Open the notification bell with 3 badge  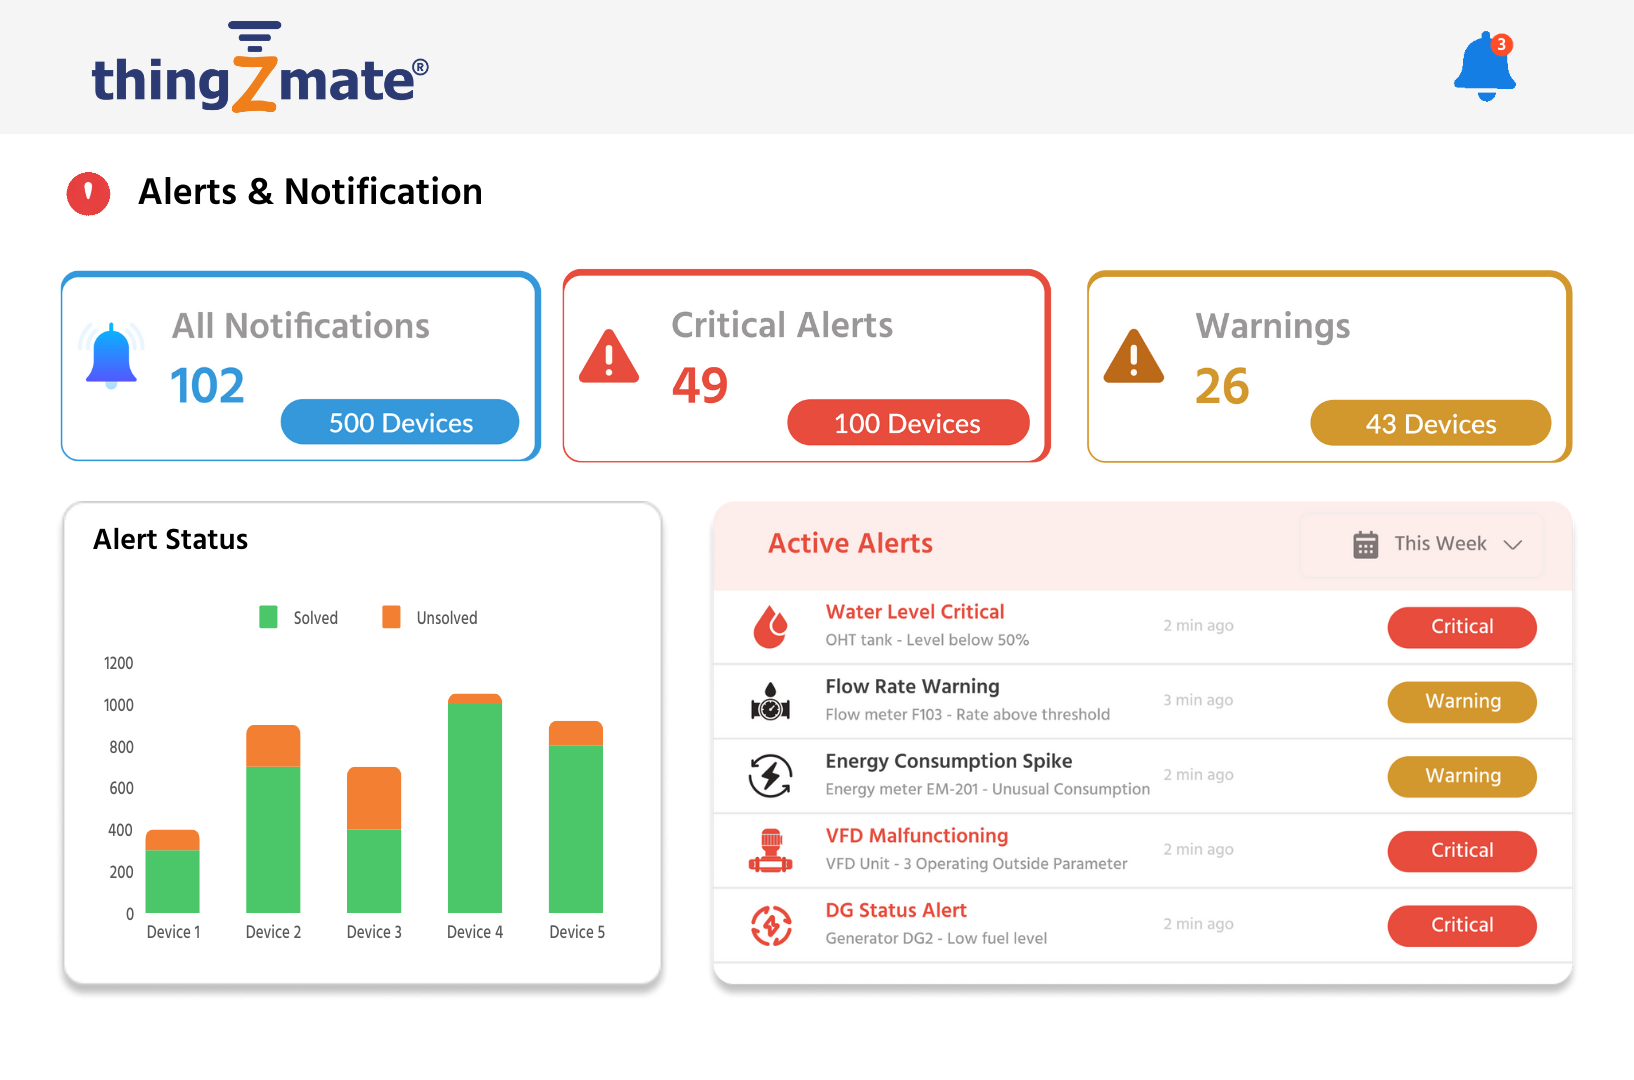[x=1485, y=67]
